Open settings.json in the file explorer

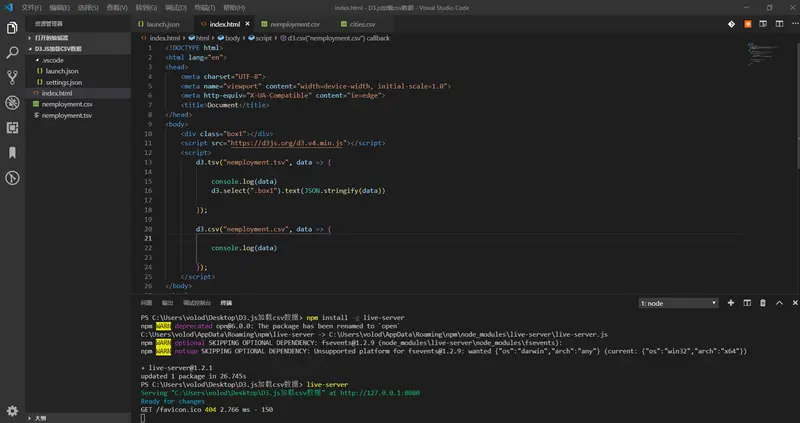click(x=78, y=82)
